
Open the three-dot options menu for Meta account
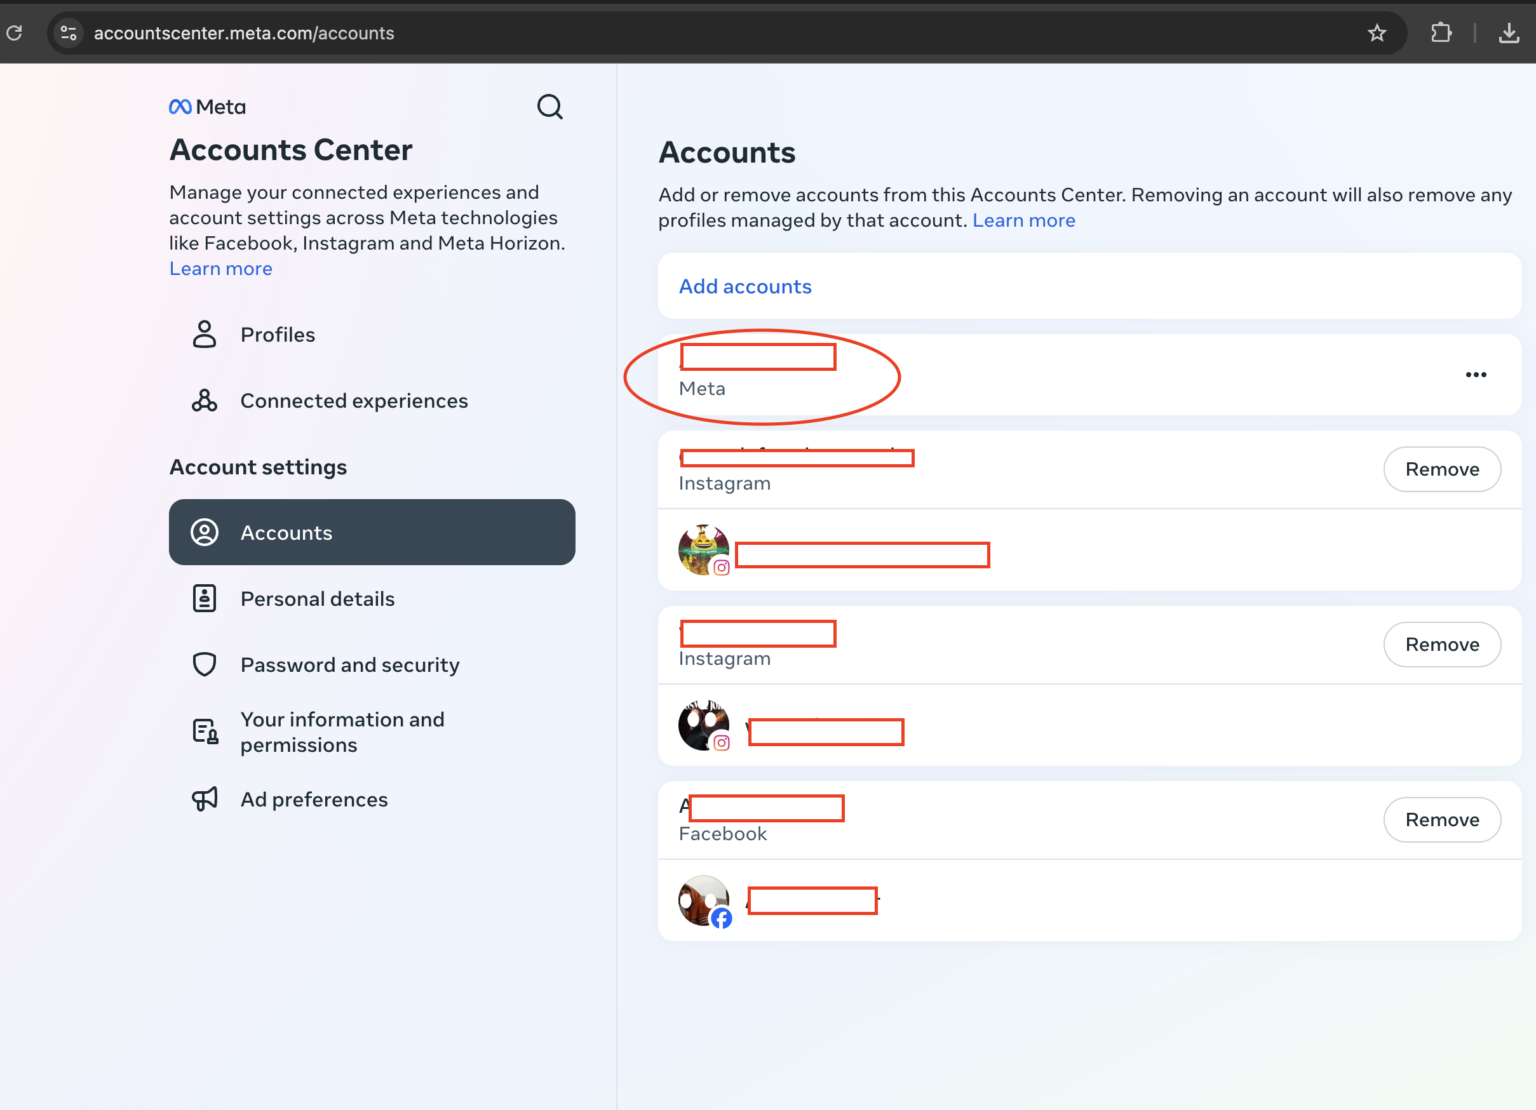click(x=1476, y=374)
